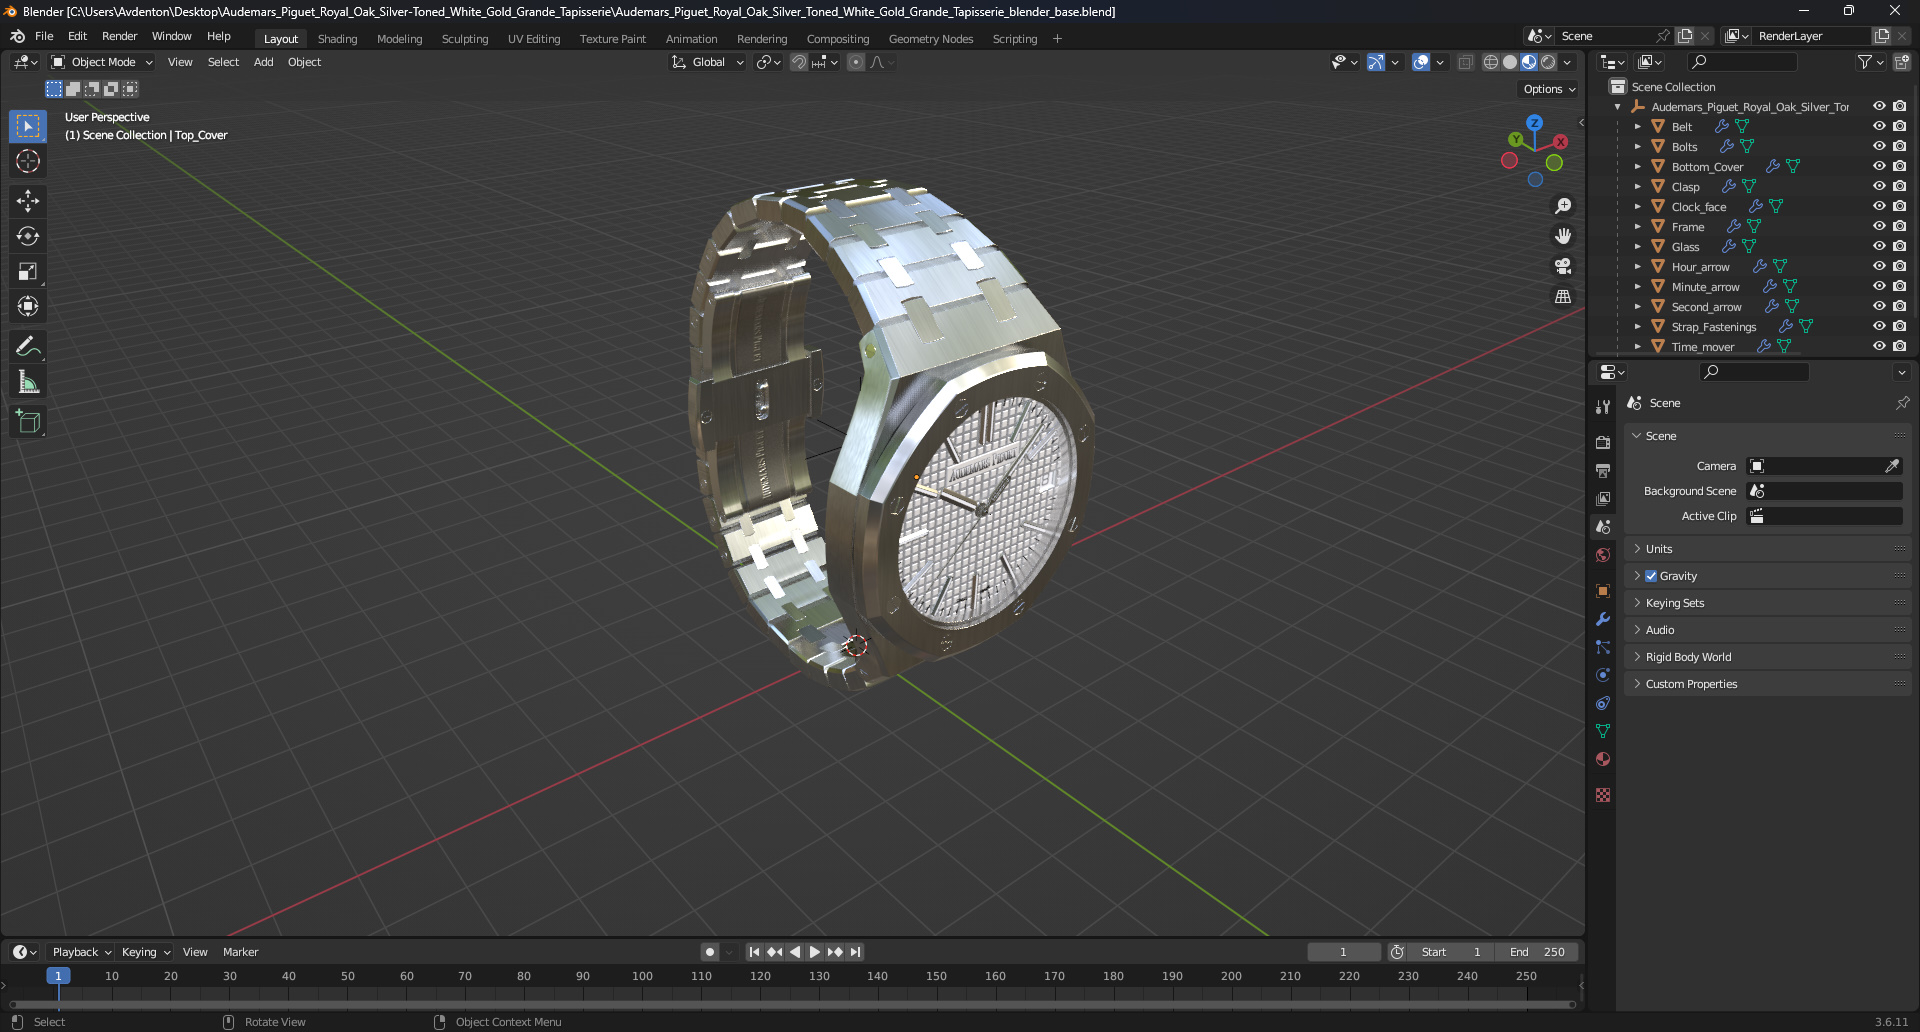1920x1032 pixels.
Task: Open the Output properties tab
Action: tap(1603, 470)
